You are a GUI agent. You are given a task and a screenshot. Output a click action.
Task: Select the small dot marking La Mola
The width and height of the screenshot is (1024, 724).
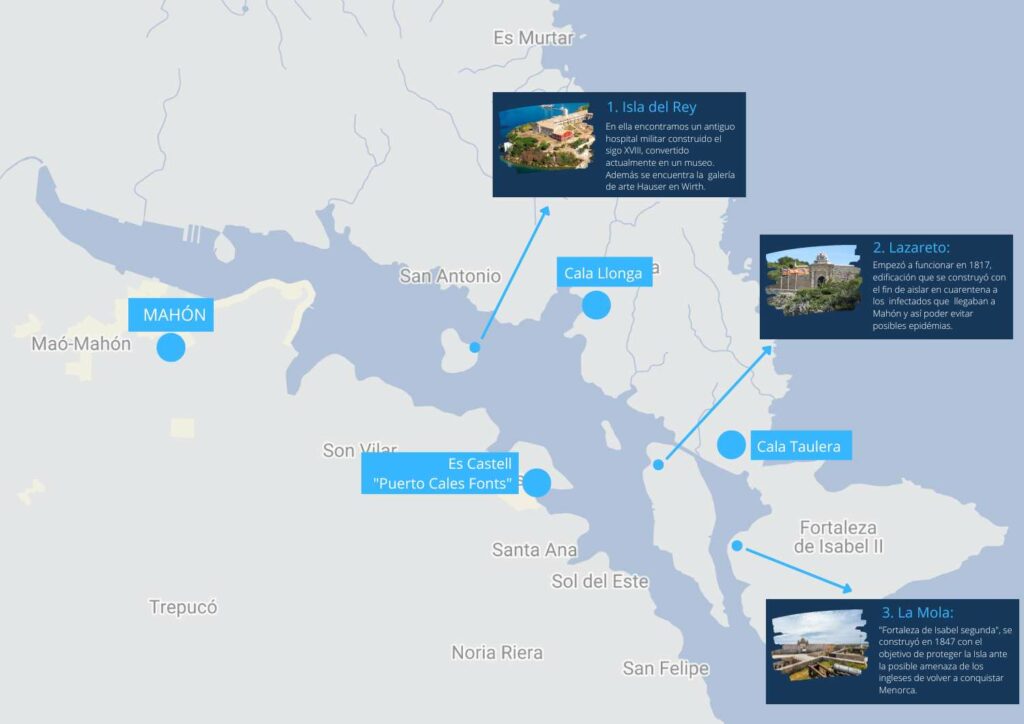[x=737, y=546]
